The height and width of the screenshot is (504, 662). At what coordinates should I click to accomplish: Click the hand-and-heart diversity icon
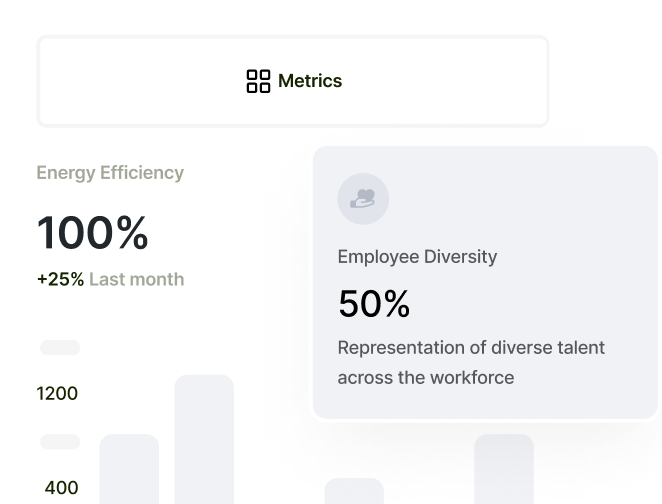(x=362, y=198)
